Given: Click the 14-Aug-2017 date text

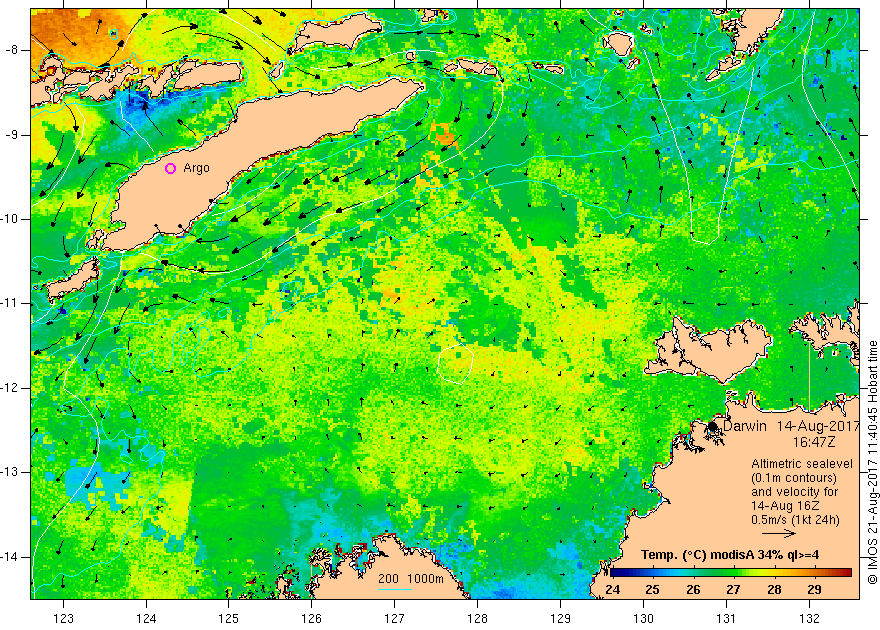Looking at the screenshot, I should [x=818, y=426].
